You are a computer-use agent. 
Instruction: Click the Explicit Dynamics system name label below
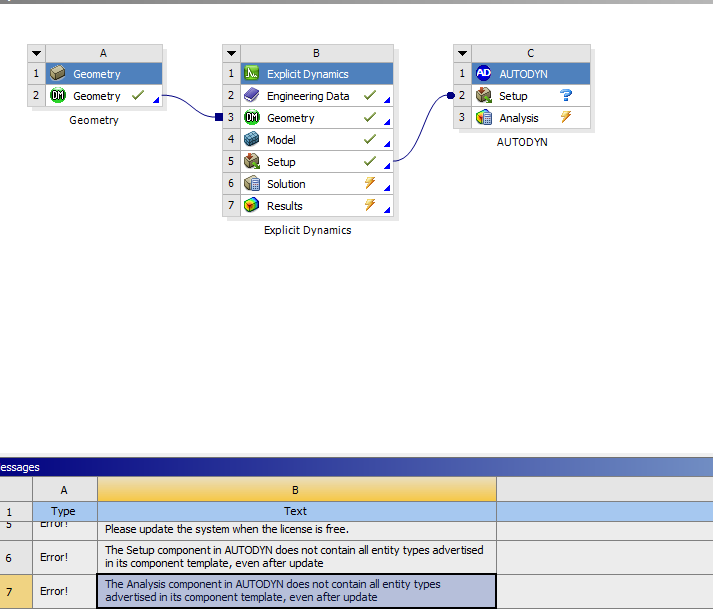pos(308,230)
